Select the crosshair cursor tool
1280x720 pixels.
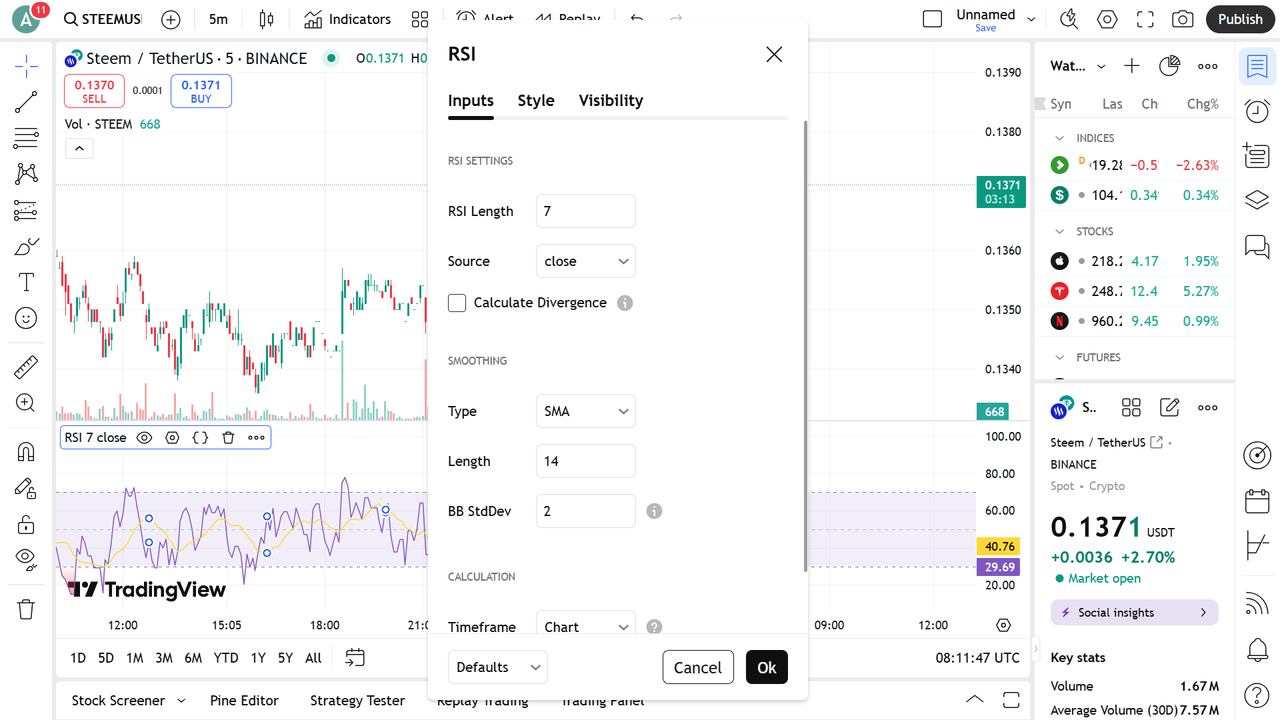pyautogui.click(x=26, y=67)
